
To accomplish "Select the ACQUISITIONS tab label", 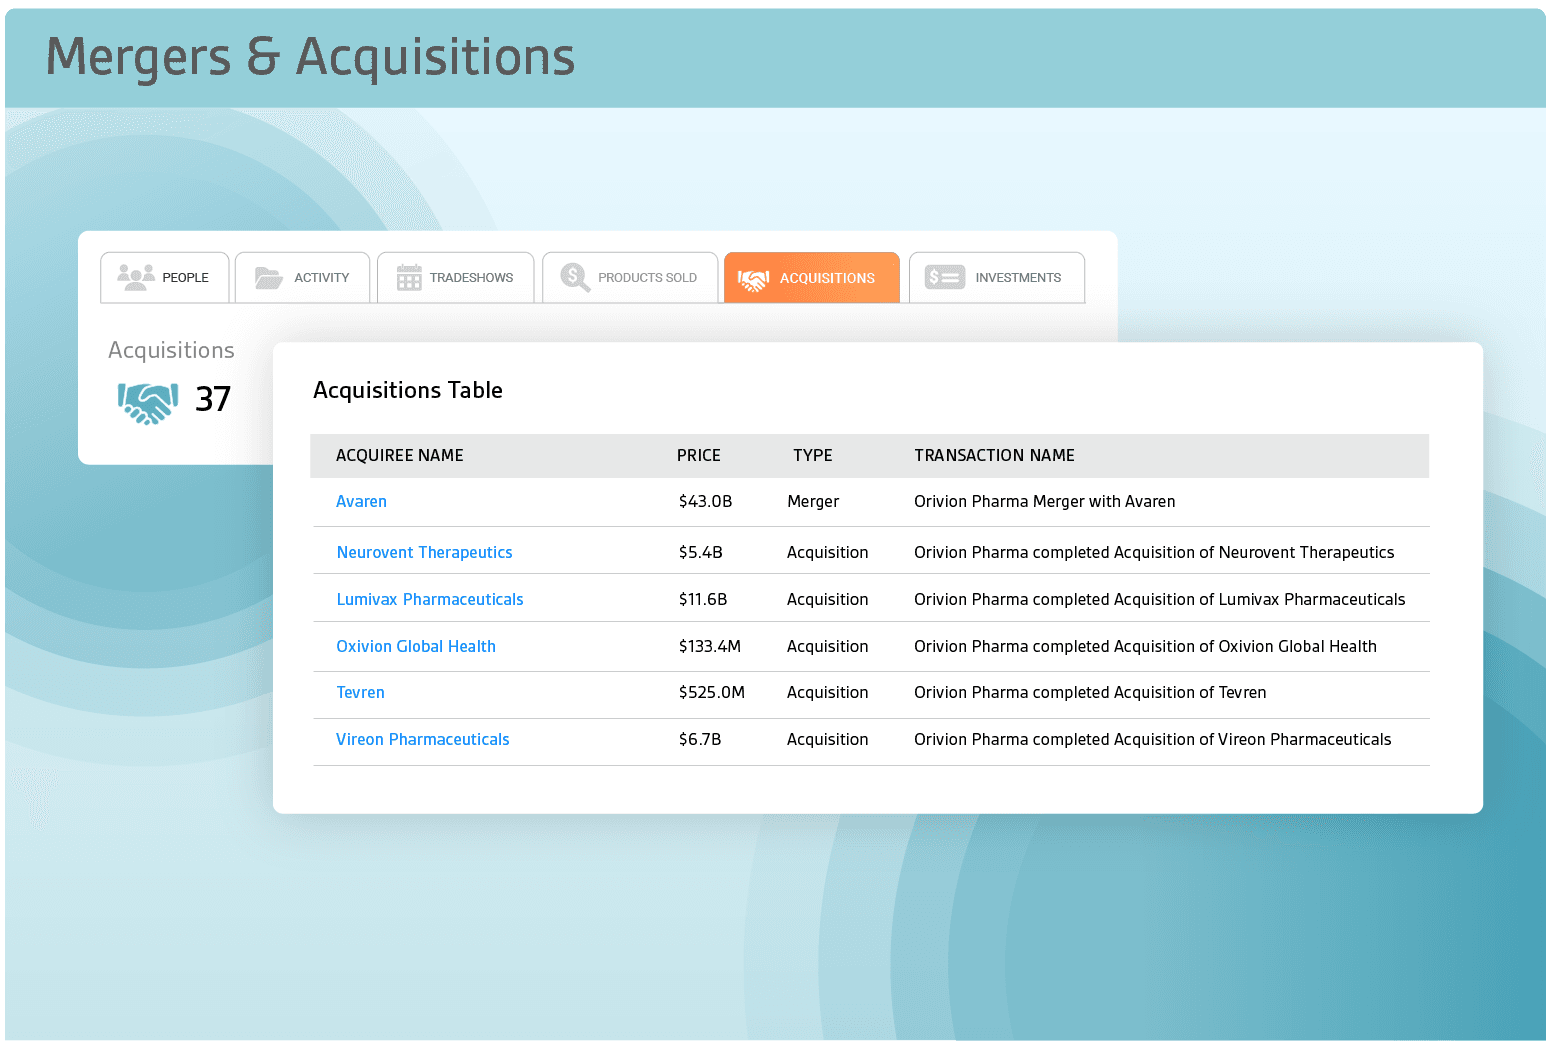I will tap(827, 278).
